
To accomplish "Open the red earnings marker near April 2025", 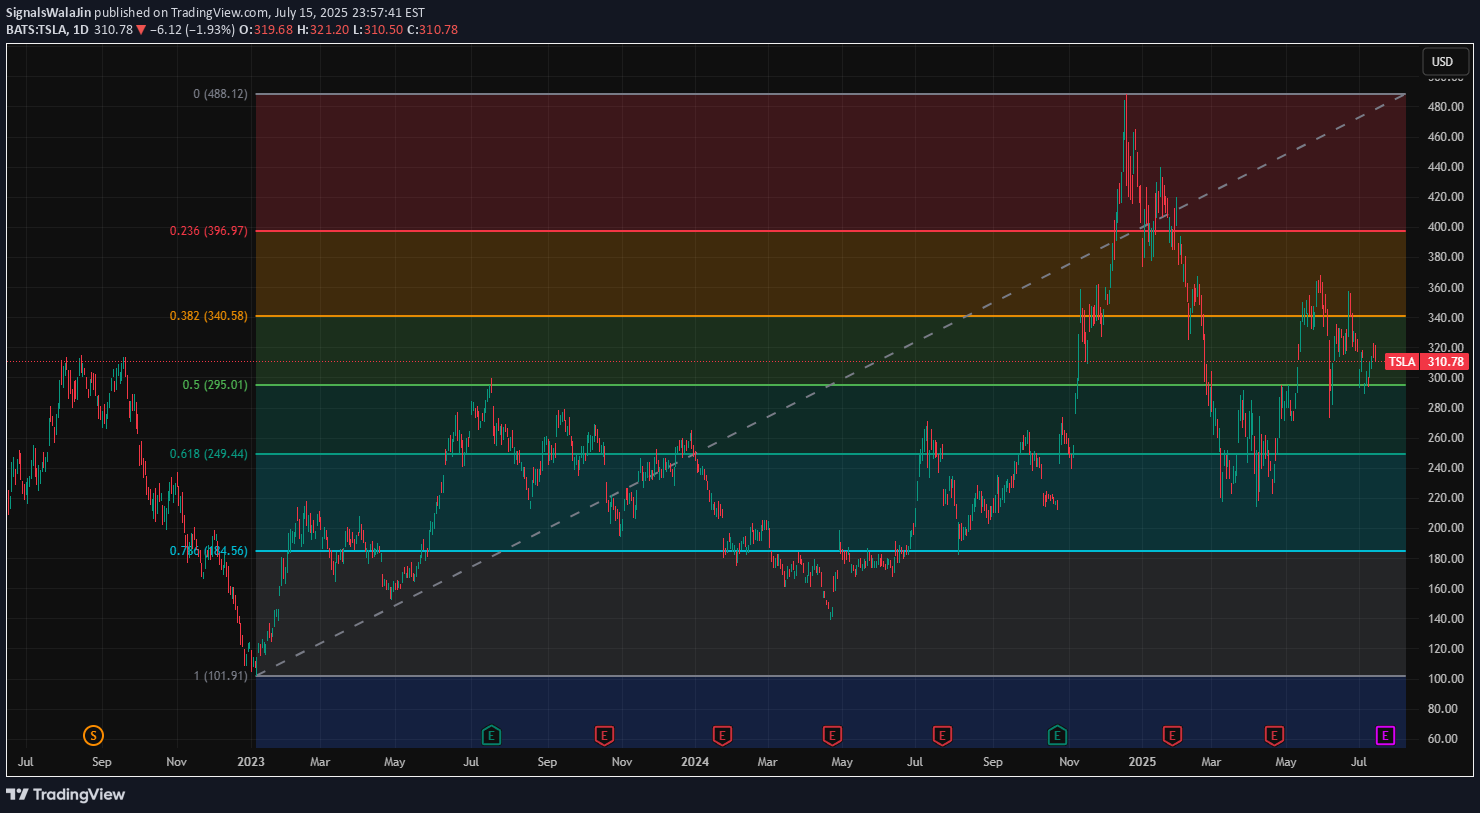I will tap(1274, 736).
